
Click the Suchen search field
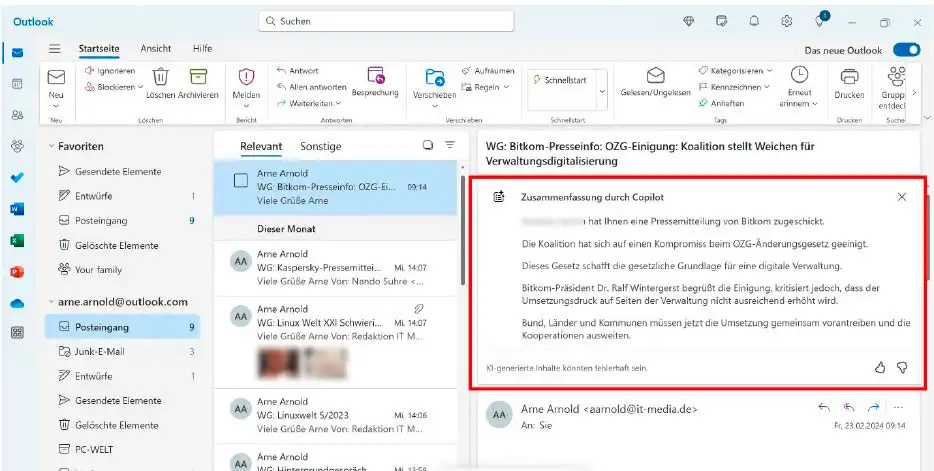[386, 21]
